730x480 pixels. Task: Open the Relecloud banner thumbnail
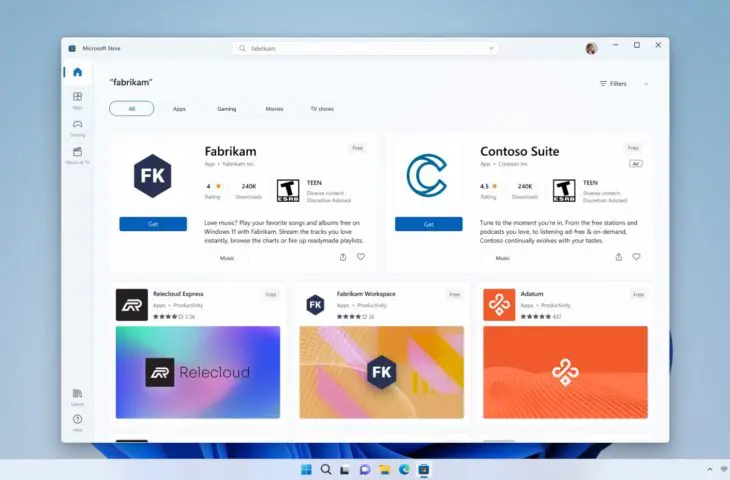pos(198,372)
